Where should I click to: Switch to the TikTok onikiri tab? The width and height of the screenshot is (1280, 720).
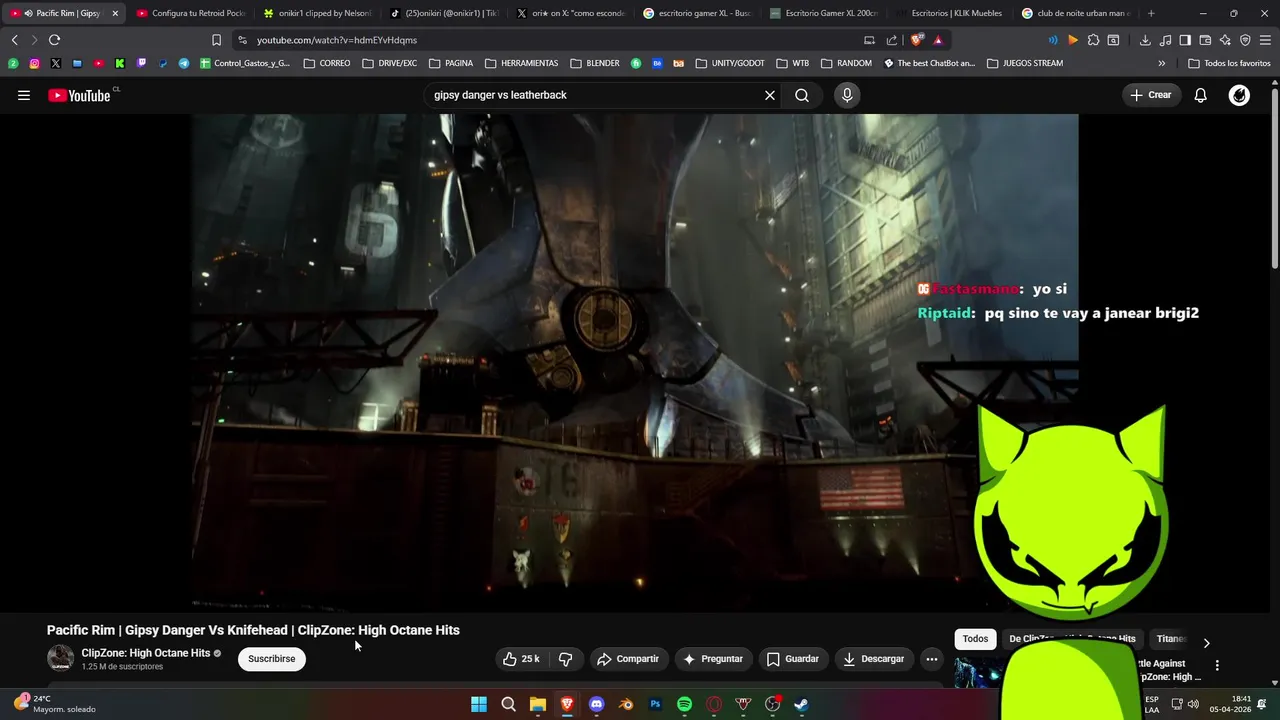(445, 13)
